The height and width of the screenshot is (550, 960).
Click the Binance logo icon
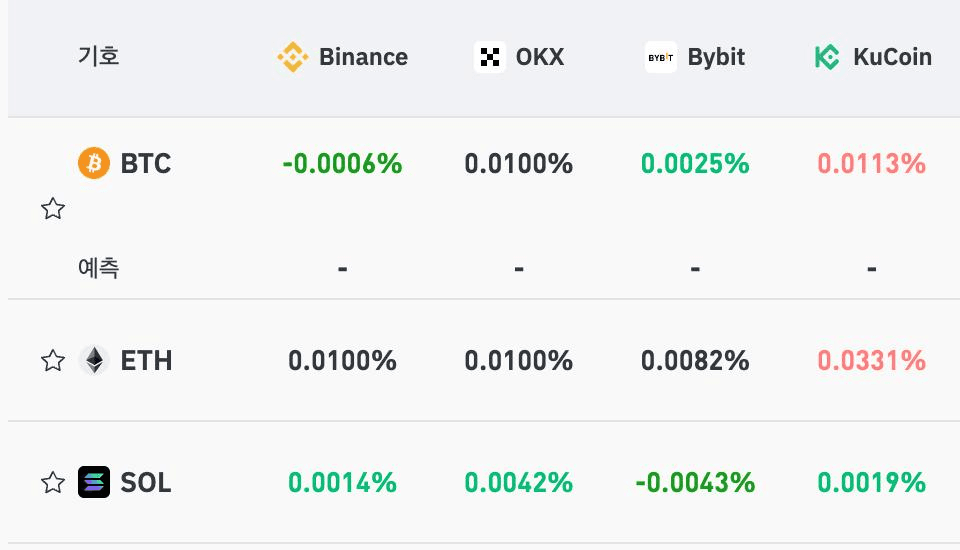[x=293, y=57]
